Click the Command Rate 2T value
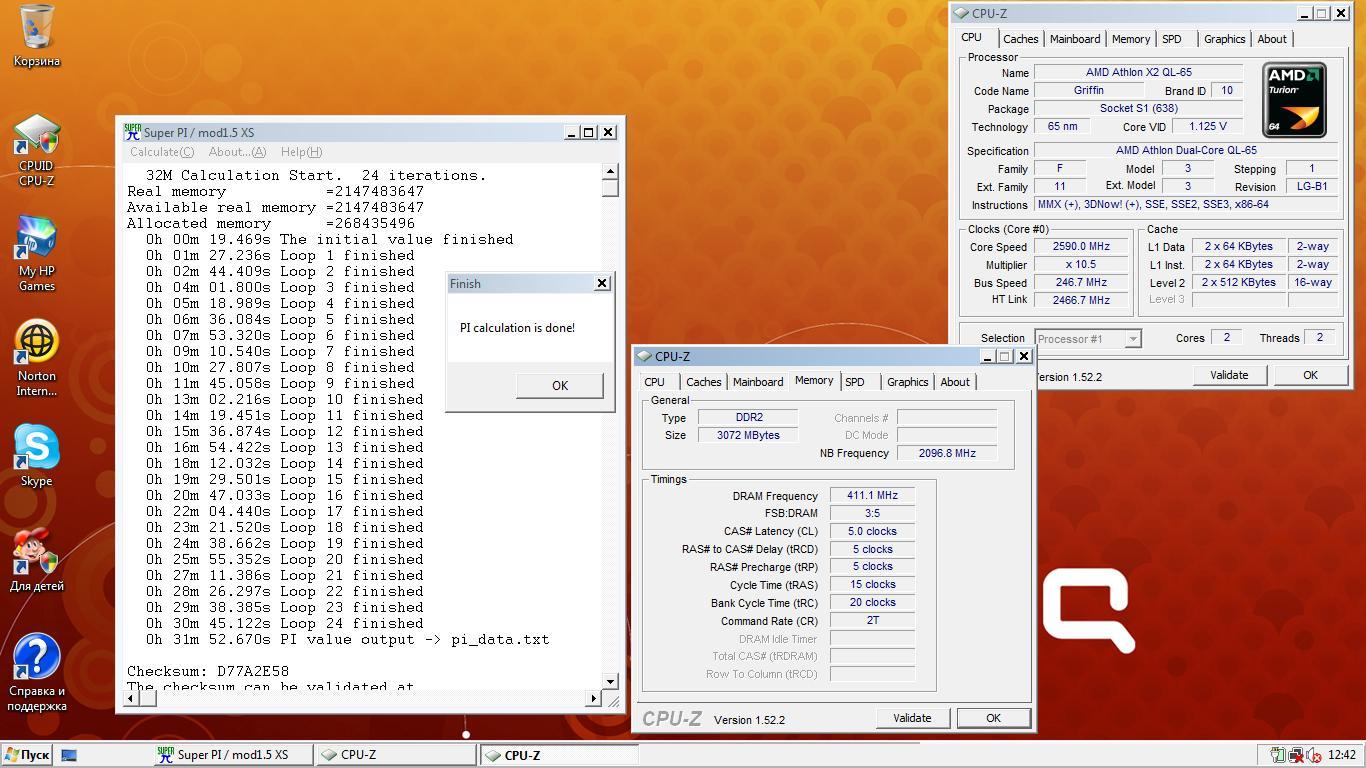 [872, 620]
